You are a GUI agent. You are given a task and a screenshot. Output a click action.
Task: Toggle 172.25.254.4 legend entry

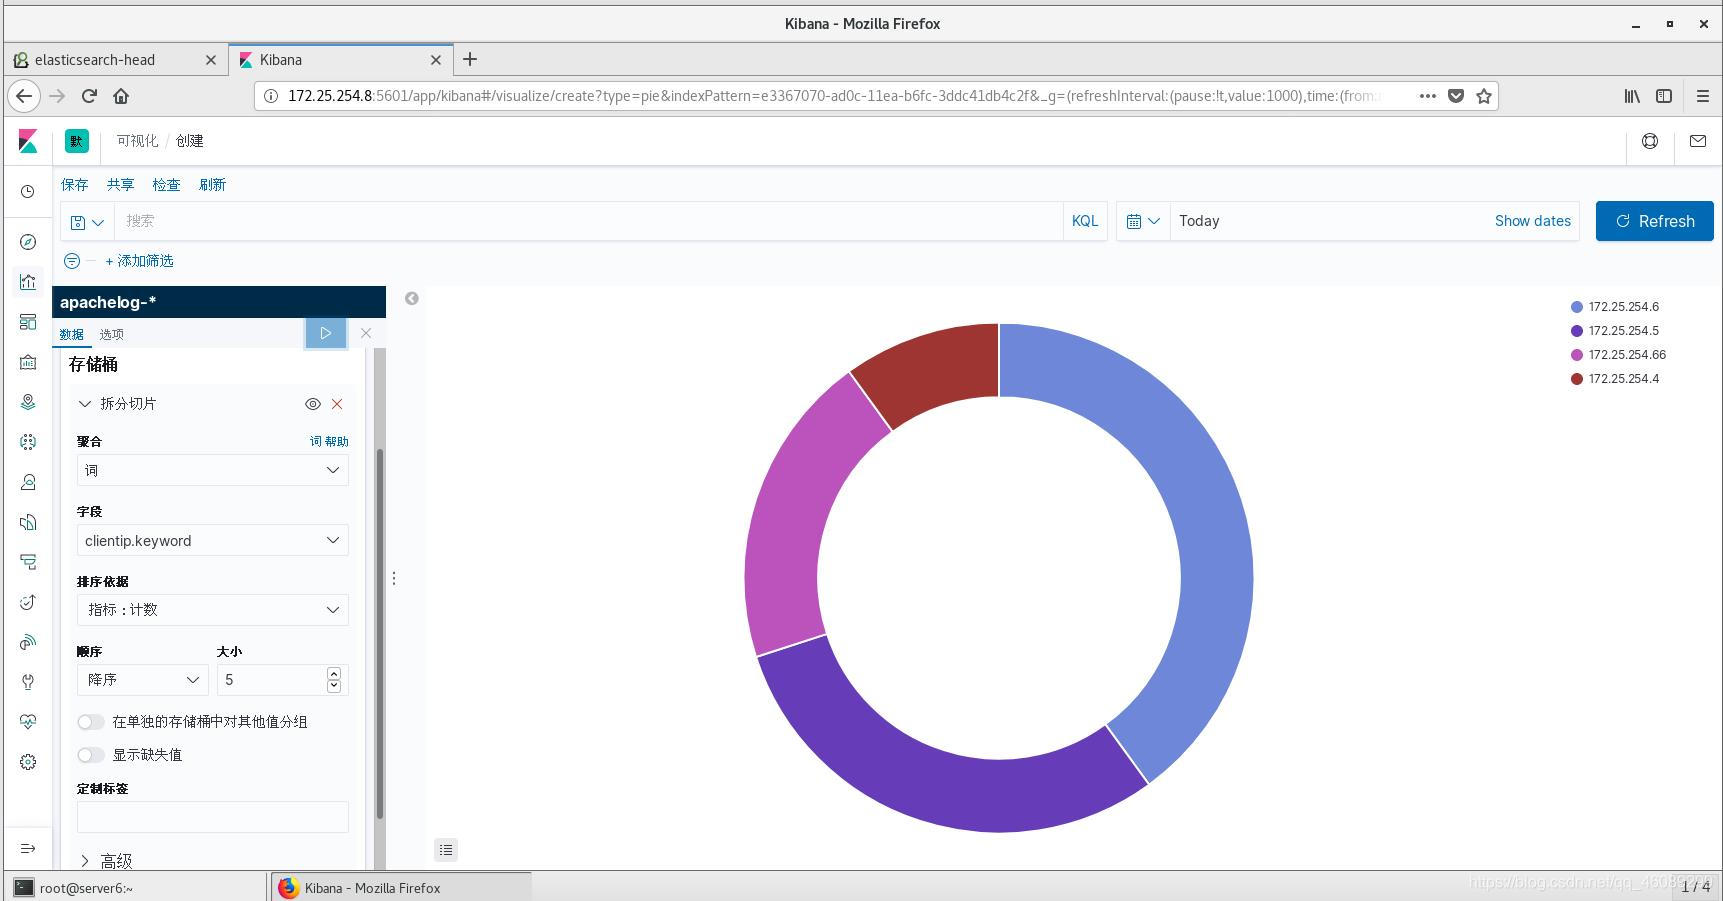1614,379
